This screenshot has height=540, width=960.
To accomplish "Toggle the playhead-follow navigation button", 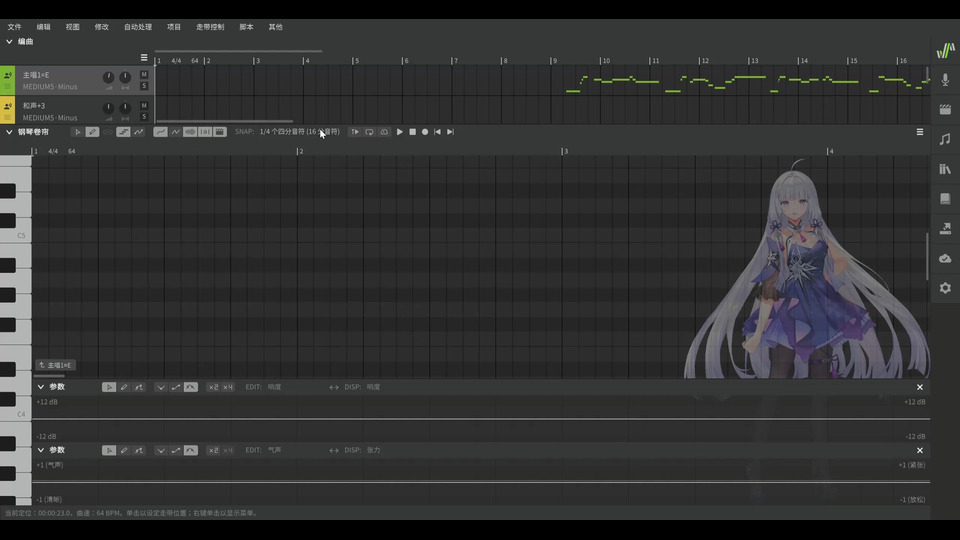I will pyautogui.click(x=354, y=132).
